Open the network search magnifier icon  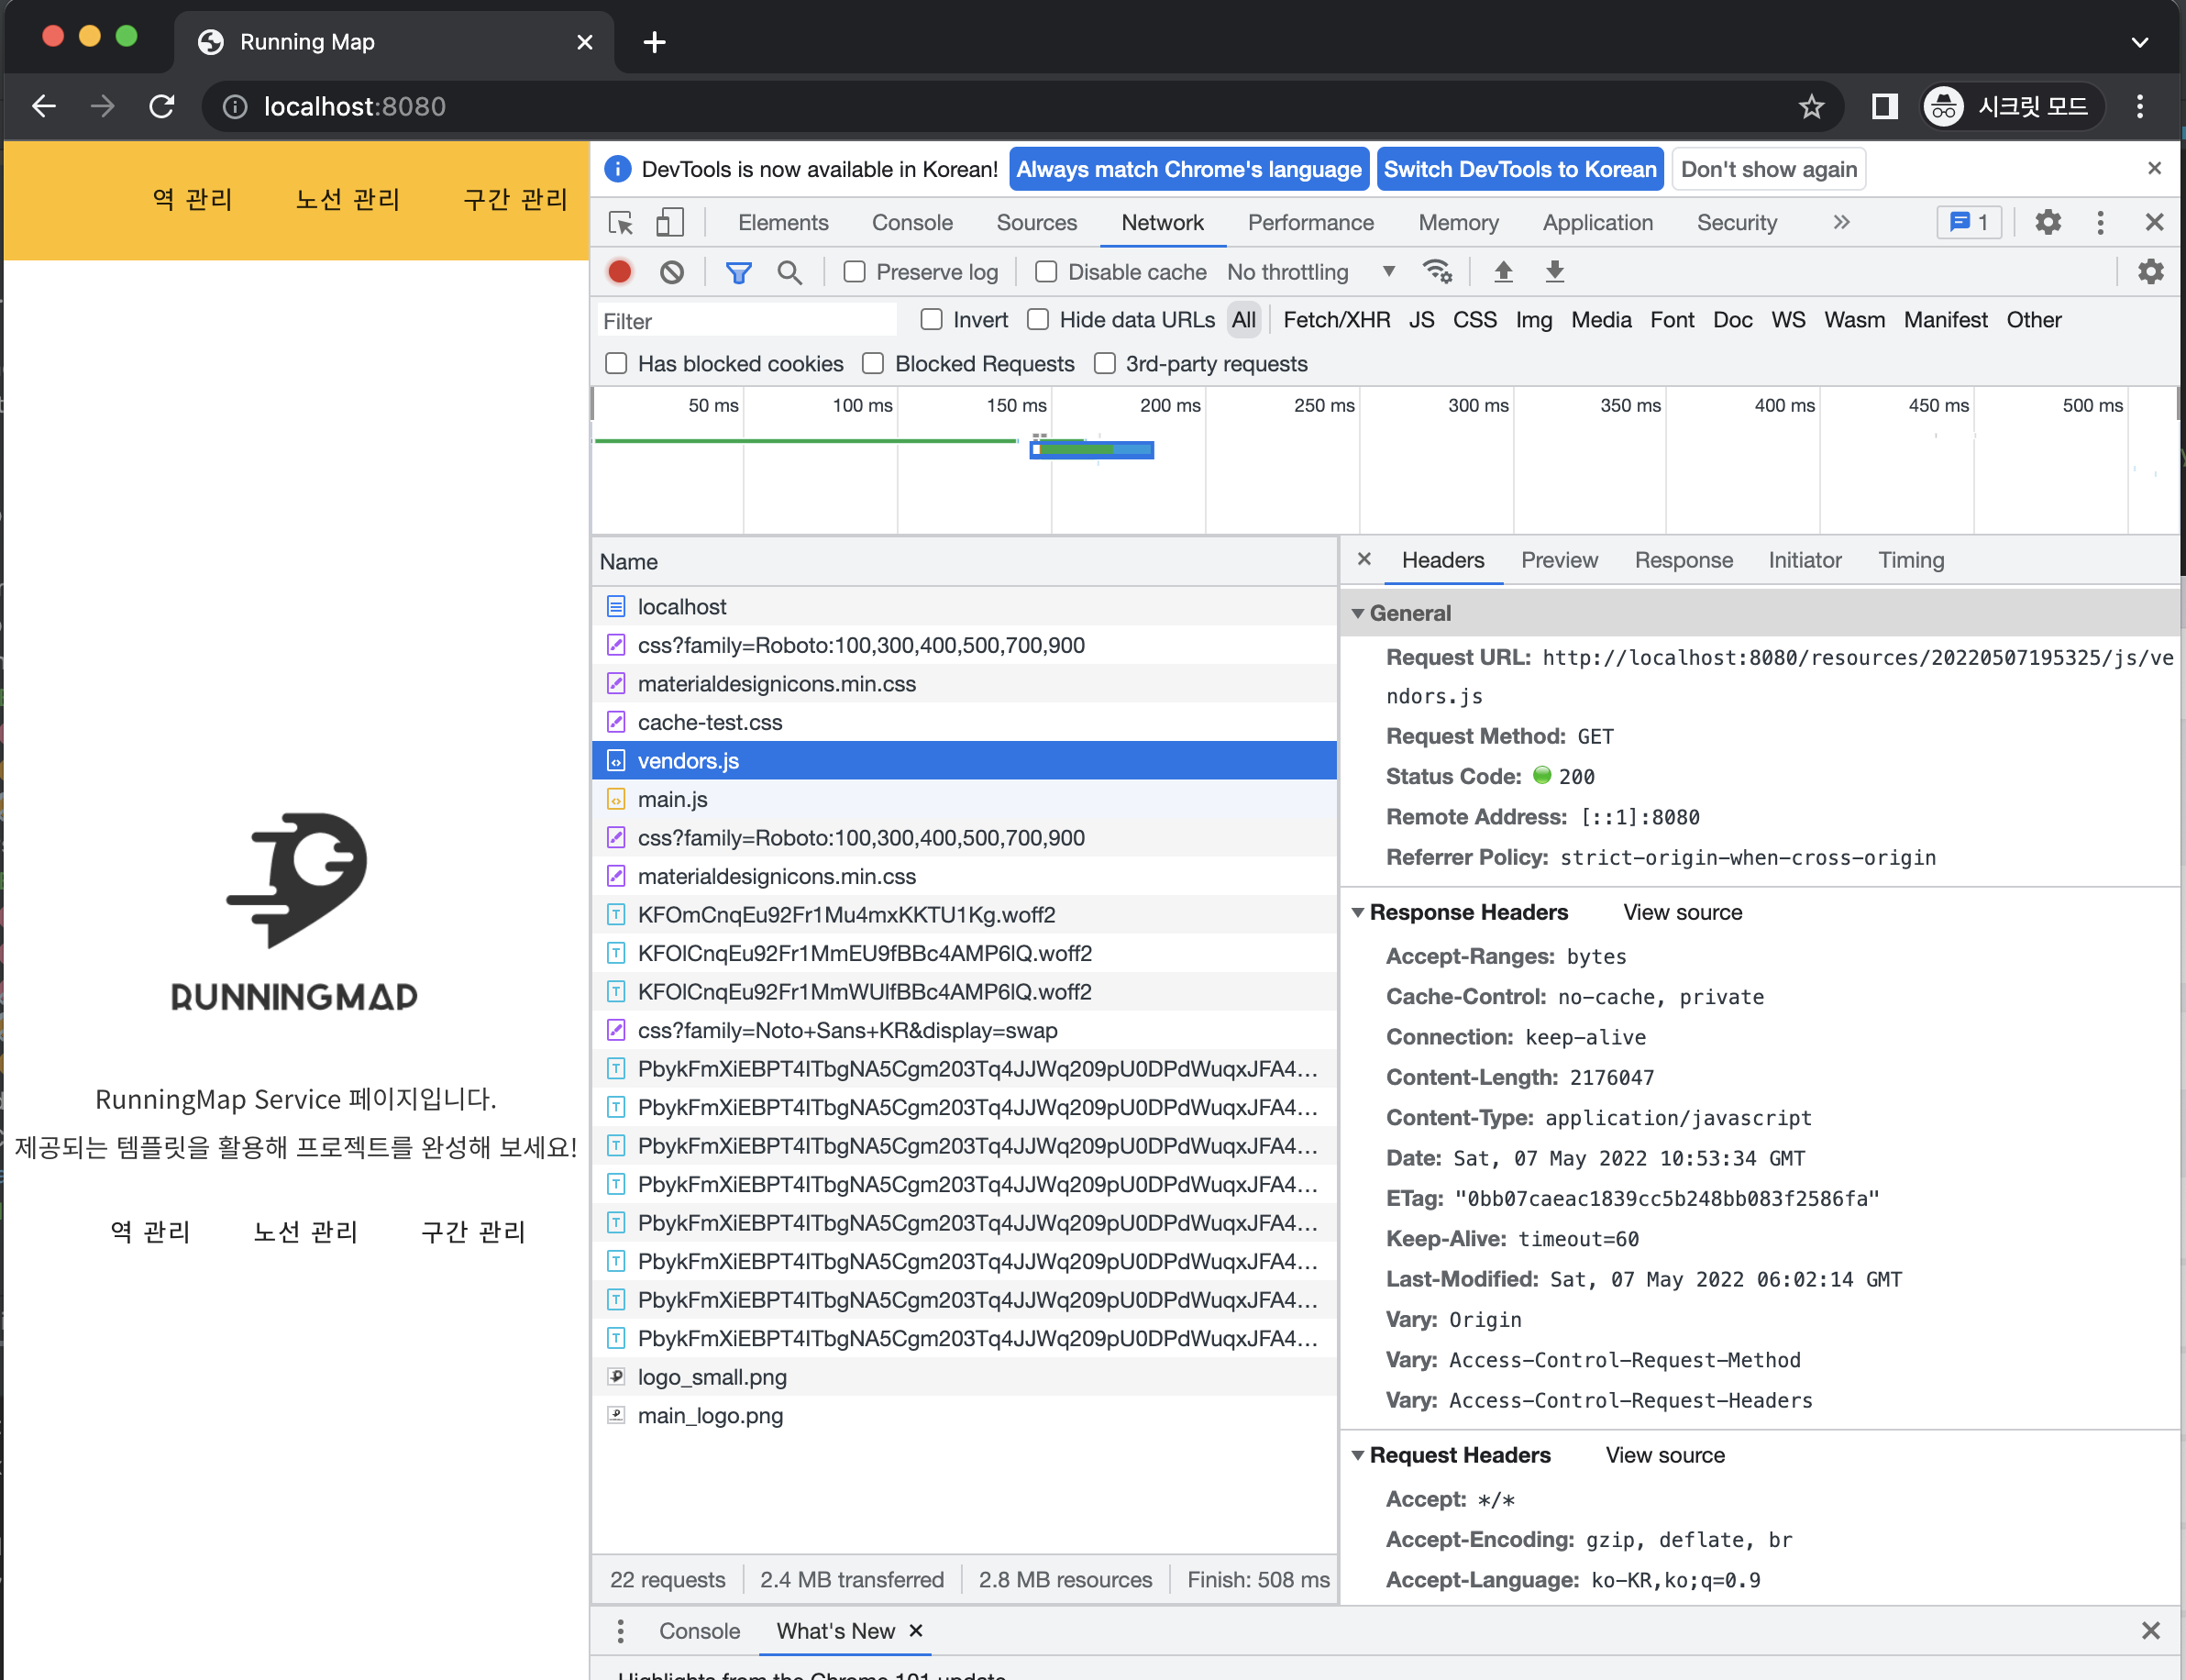[789, 272]
